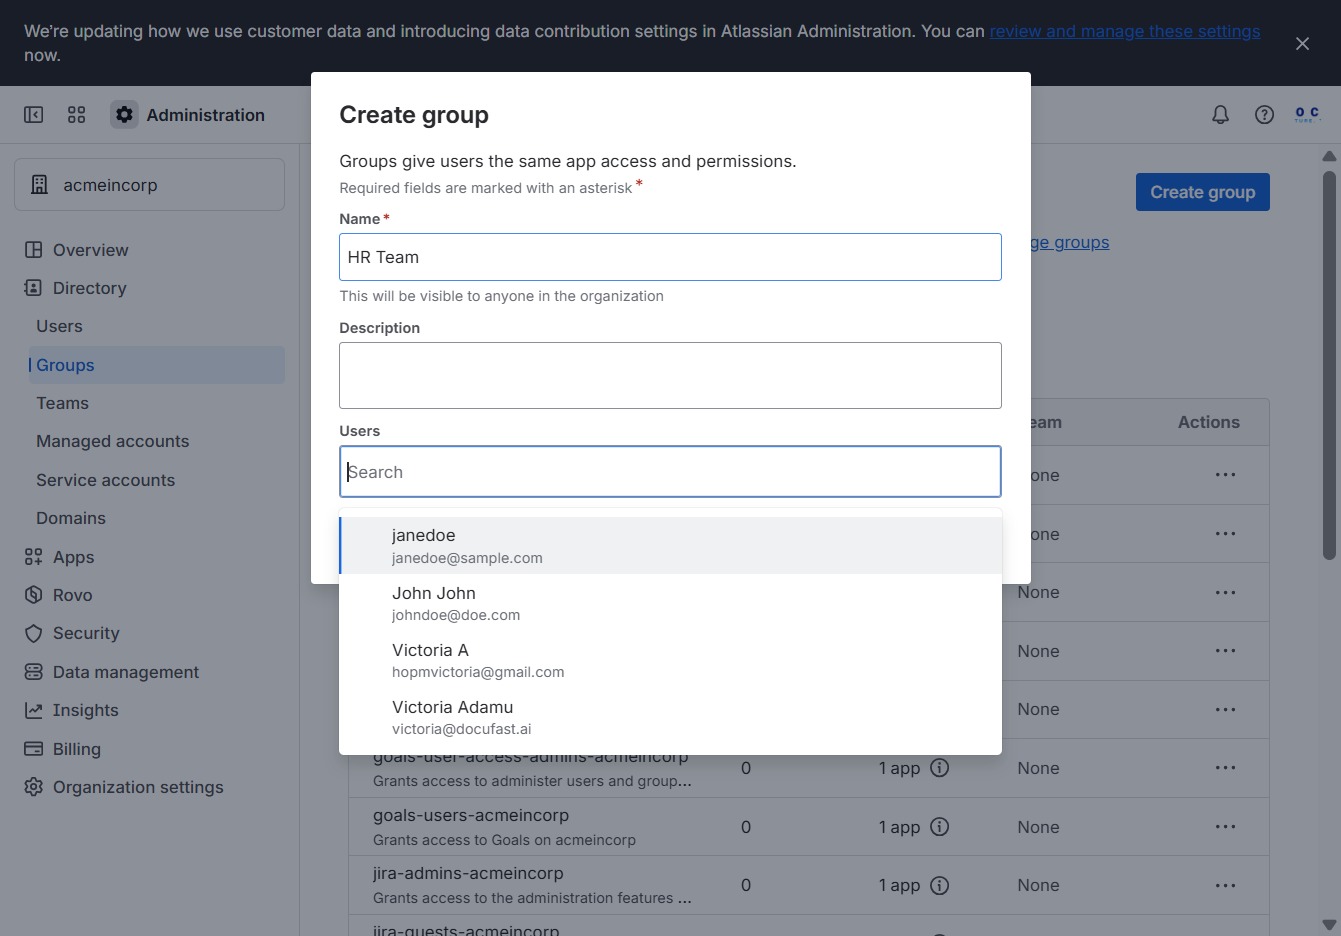1341x936 pixels.
Task: Click the HR Team name field
Action: pyautogui.click(x=670, y=257)
